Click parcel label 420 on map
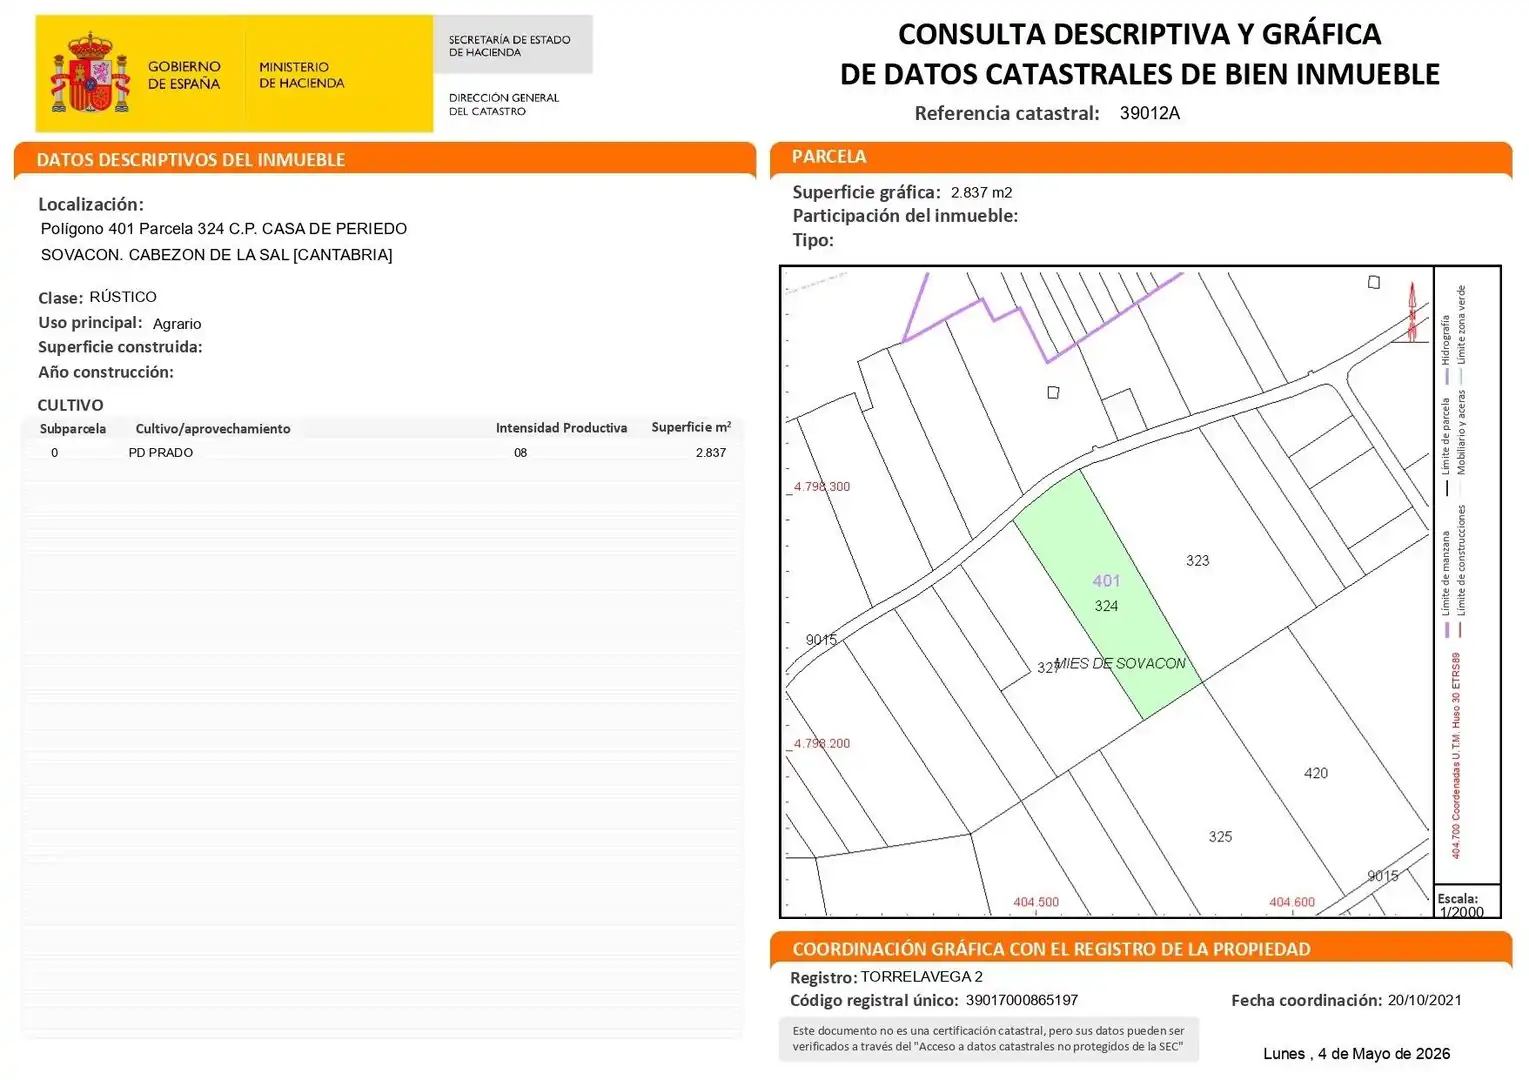The image size is (1529, 1080). point(1316,773)
